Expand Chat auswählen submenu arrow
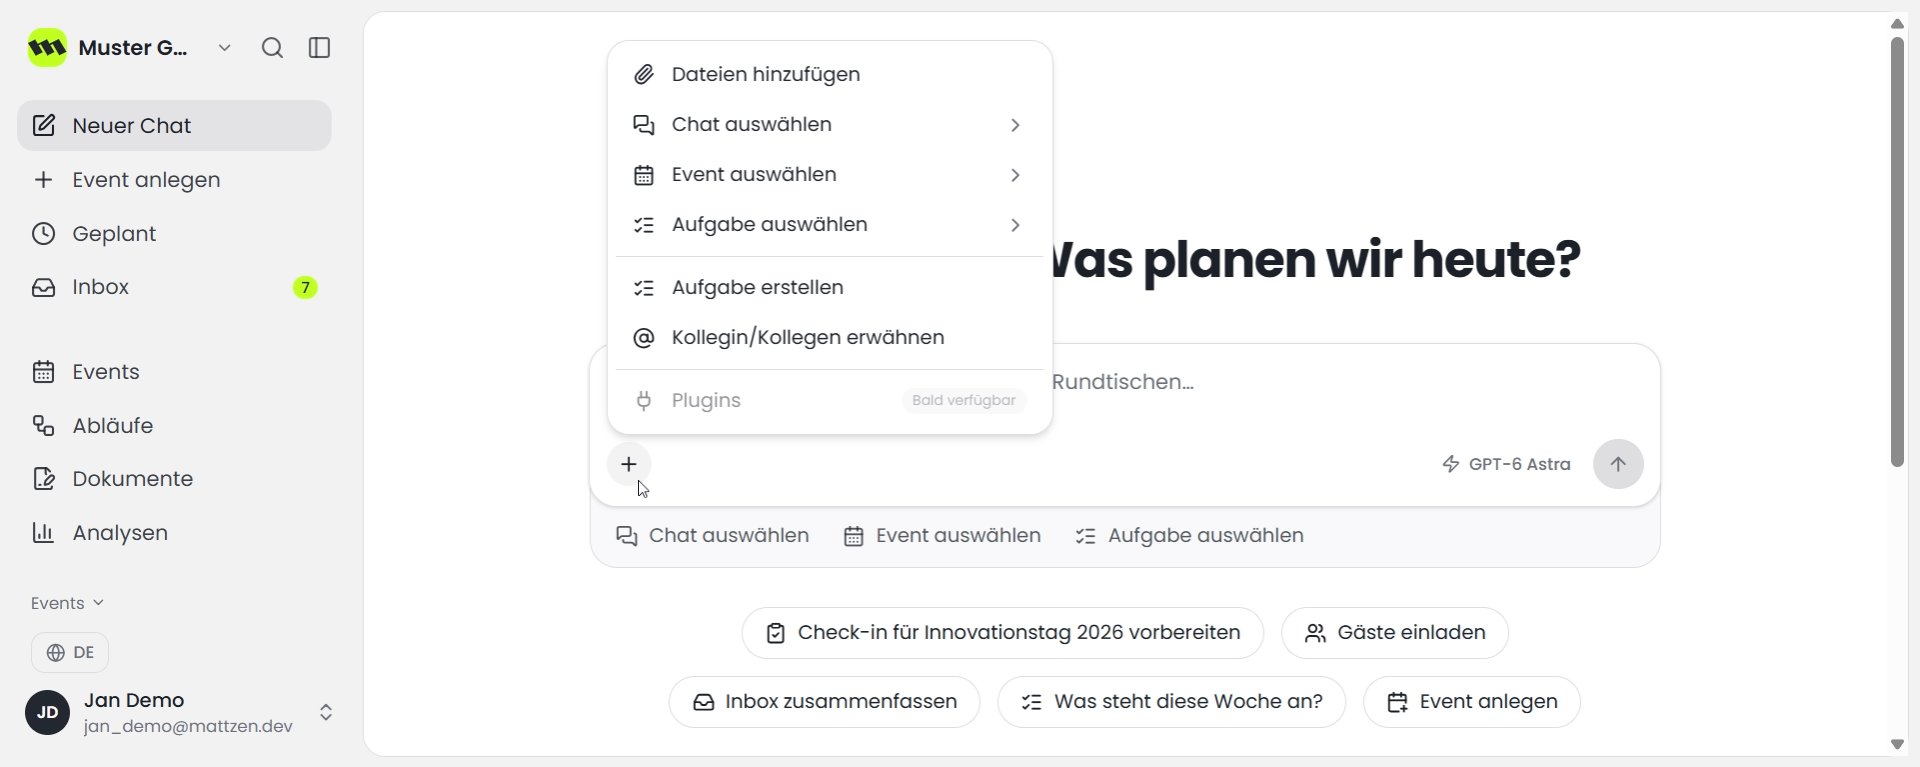The width and height of the screenshot is (1920, 767). [x=1015, y=125]
